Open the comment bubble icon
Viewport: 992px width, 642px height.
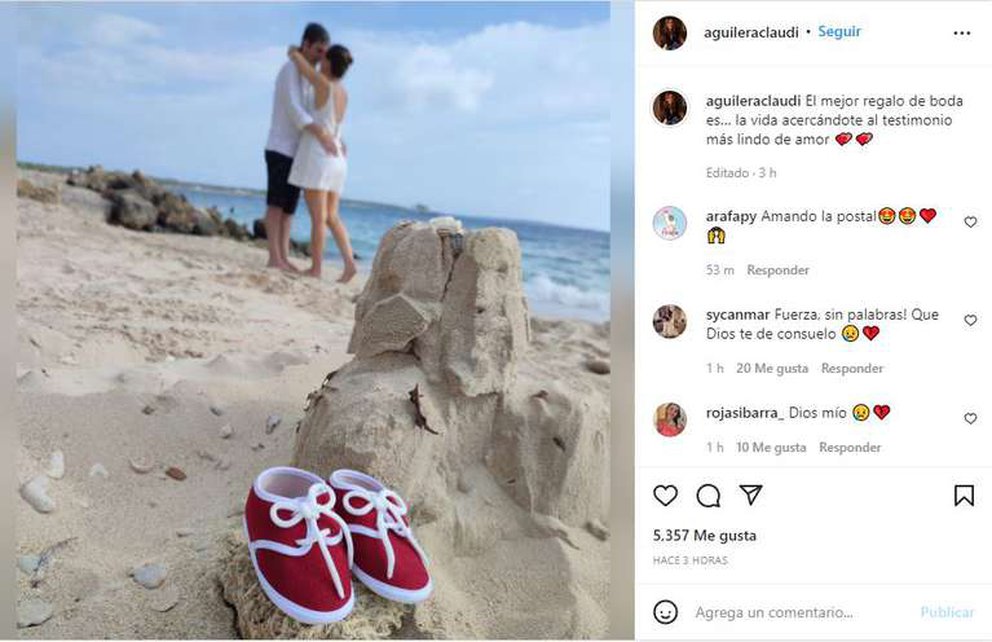(x=708, y=495)
